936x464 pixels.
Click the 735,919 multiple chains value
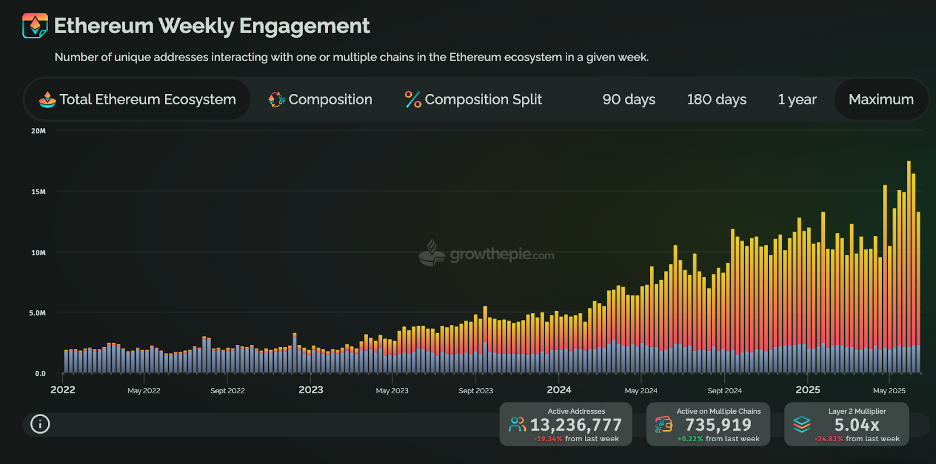point(716,424)
